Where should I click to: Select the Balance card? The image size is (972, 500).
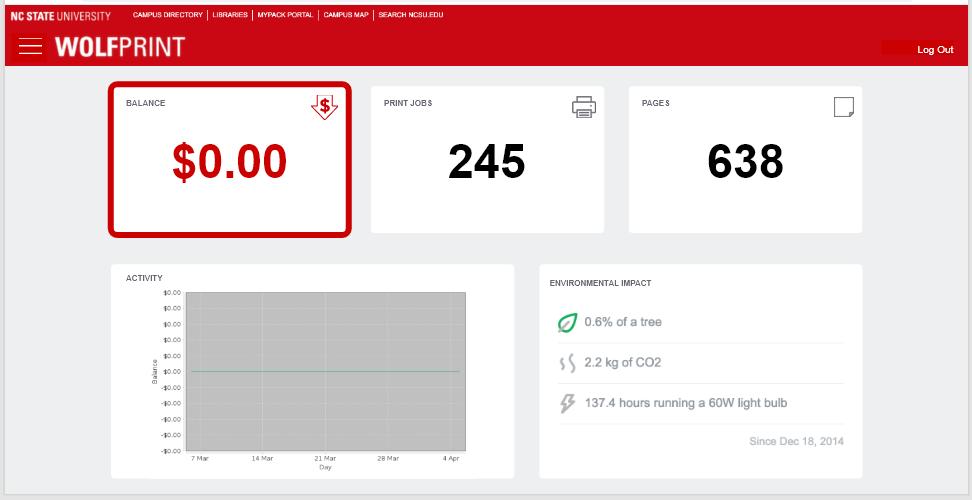pyautogui.click(x=230, y=159)
